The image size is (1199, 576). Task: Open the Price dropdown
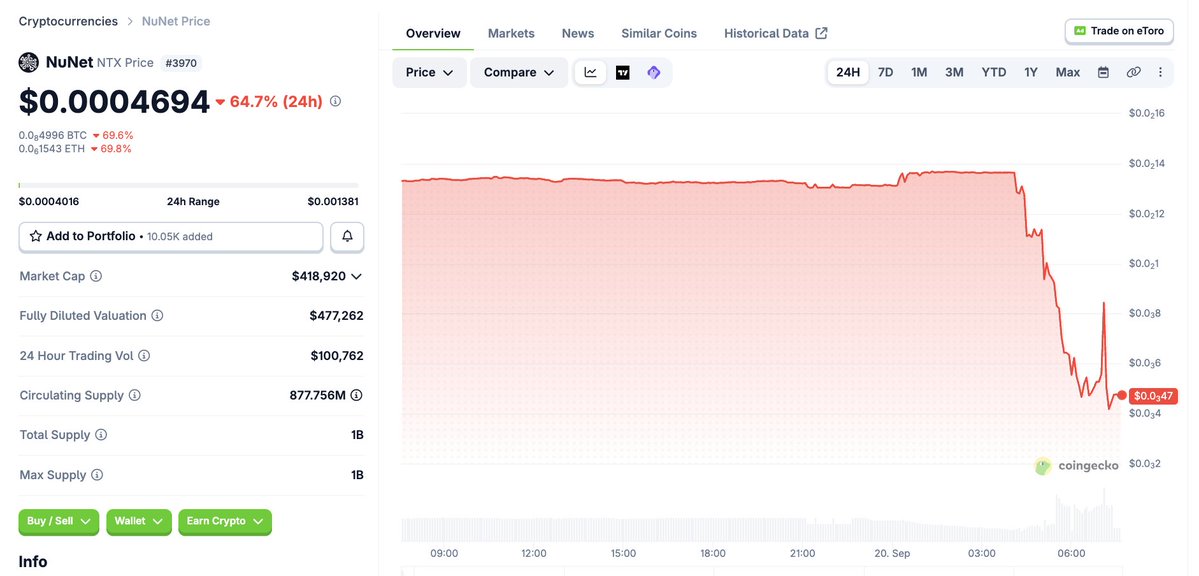click(430, 73)
